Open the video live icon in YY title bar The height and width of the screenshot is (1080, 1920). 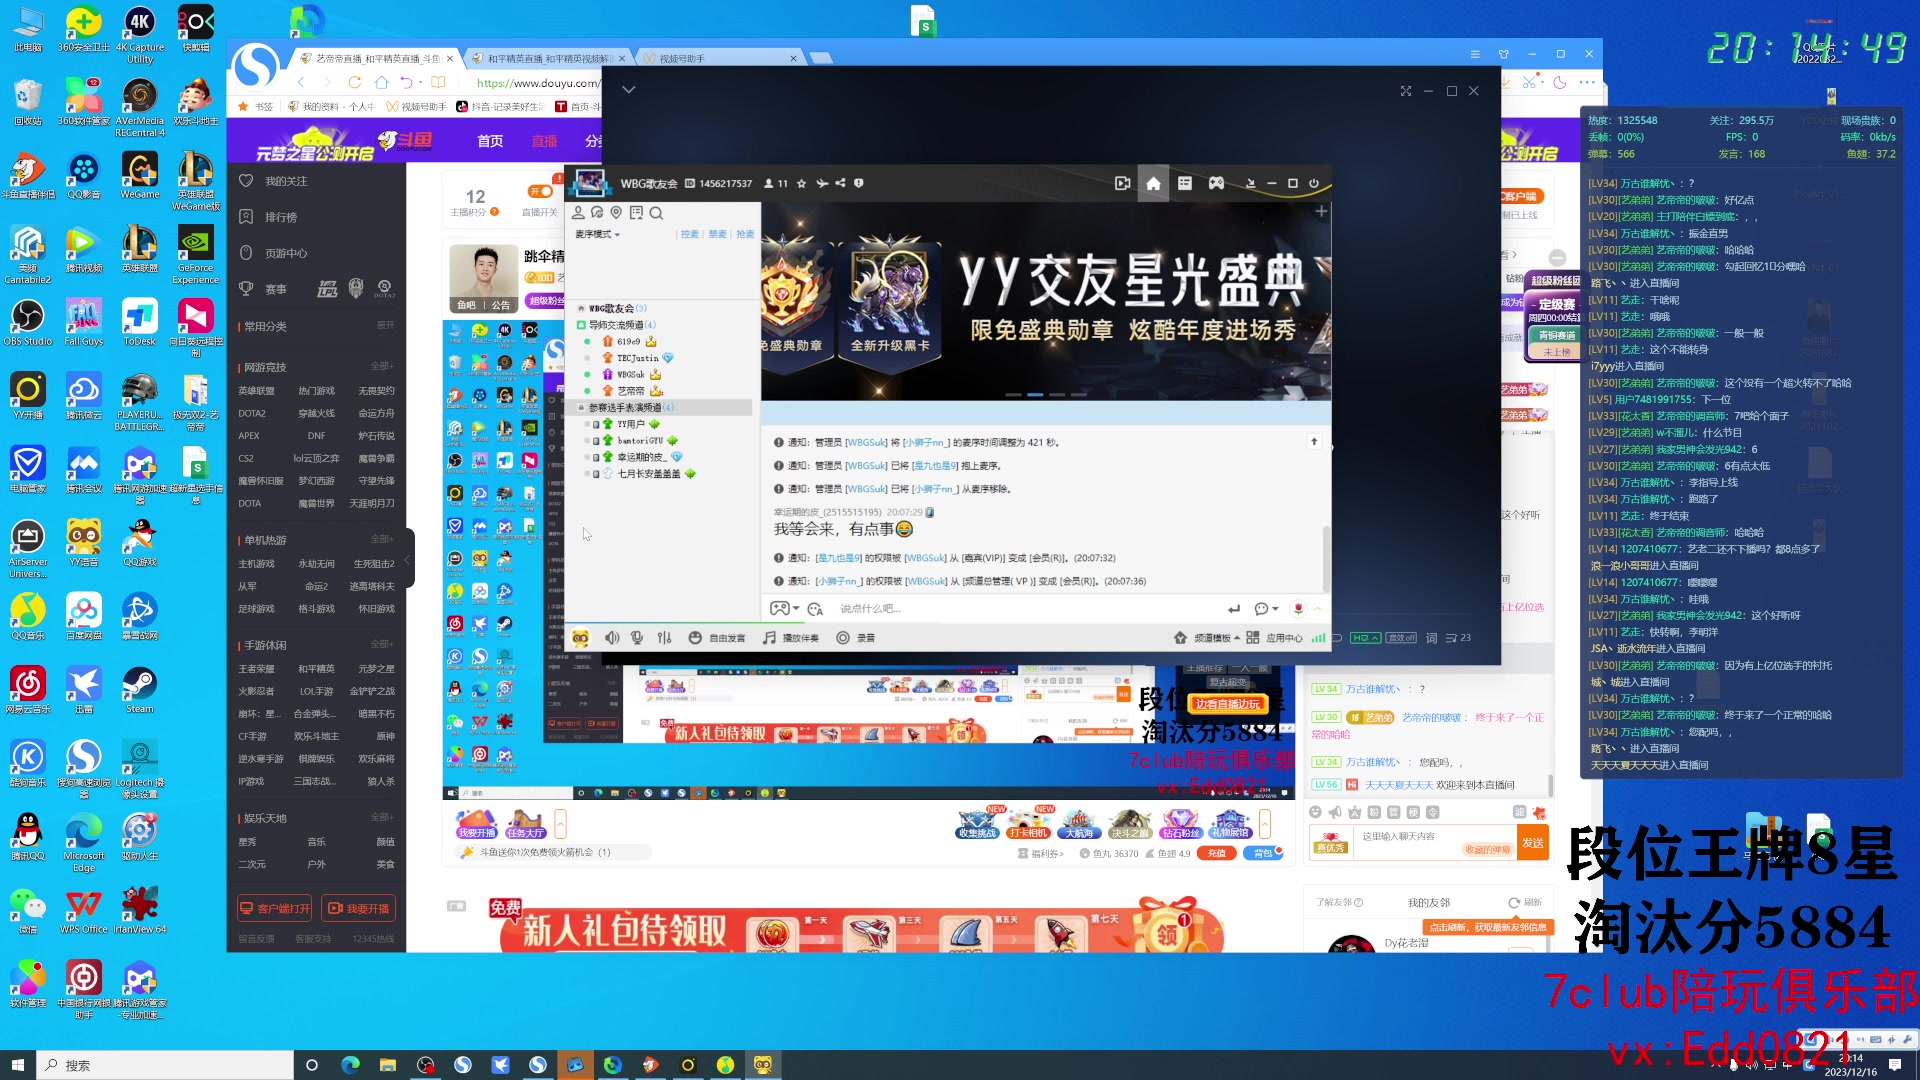(x=1122, y=183)
